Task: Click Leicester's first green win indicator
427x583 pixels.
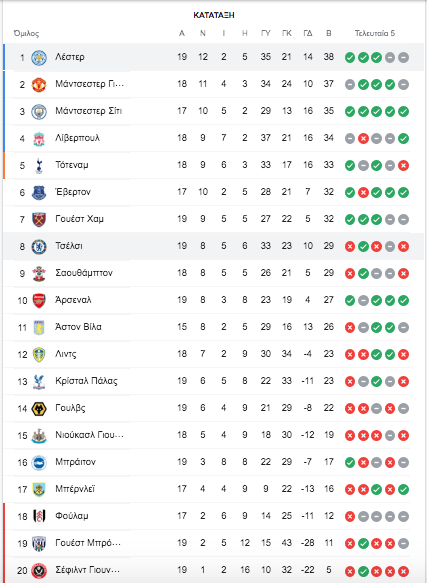Action: [350, 58]
